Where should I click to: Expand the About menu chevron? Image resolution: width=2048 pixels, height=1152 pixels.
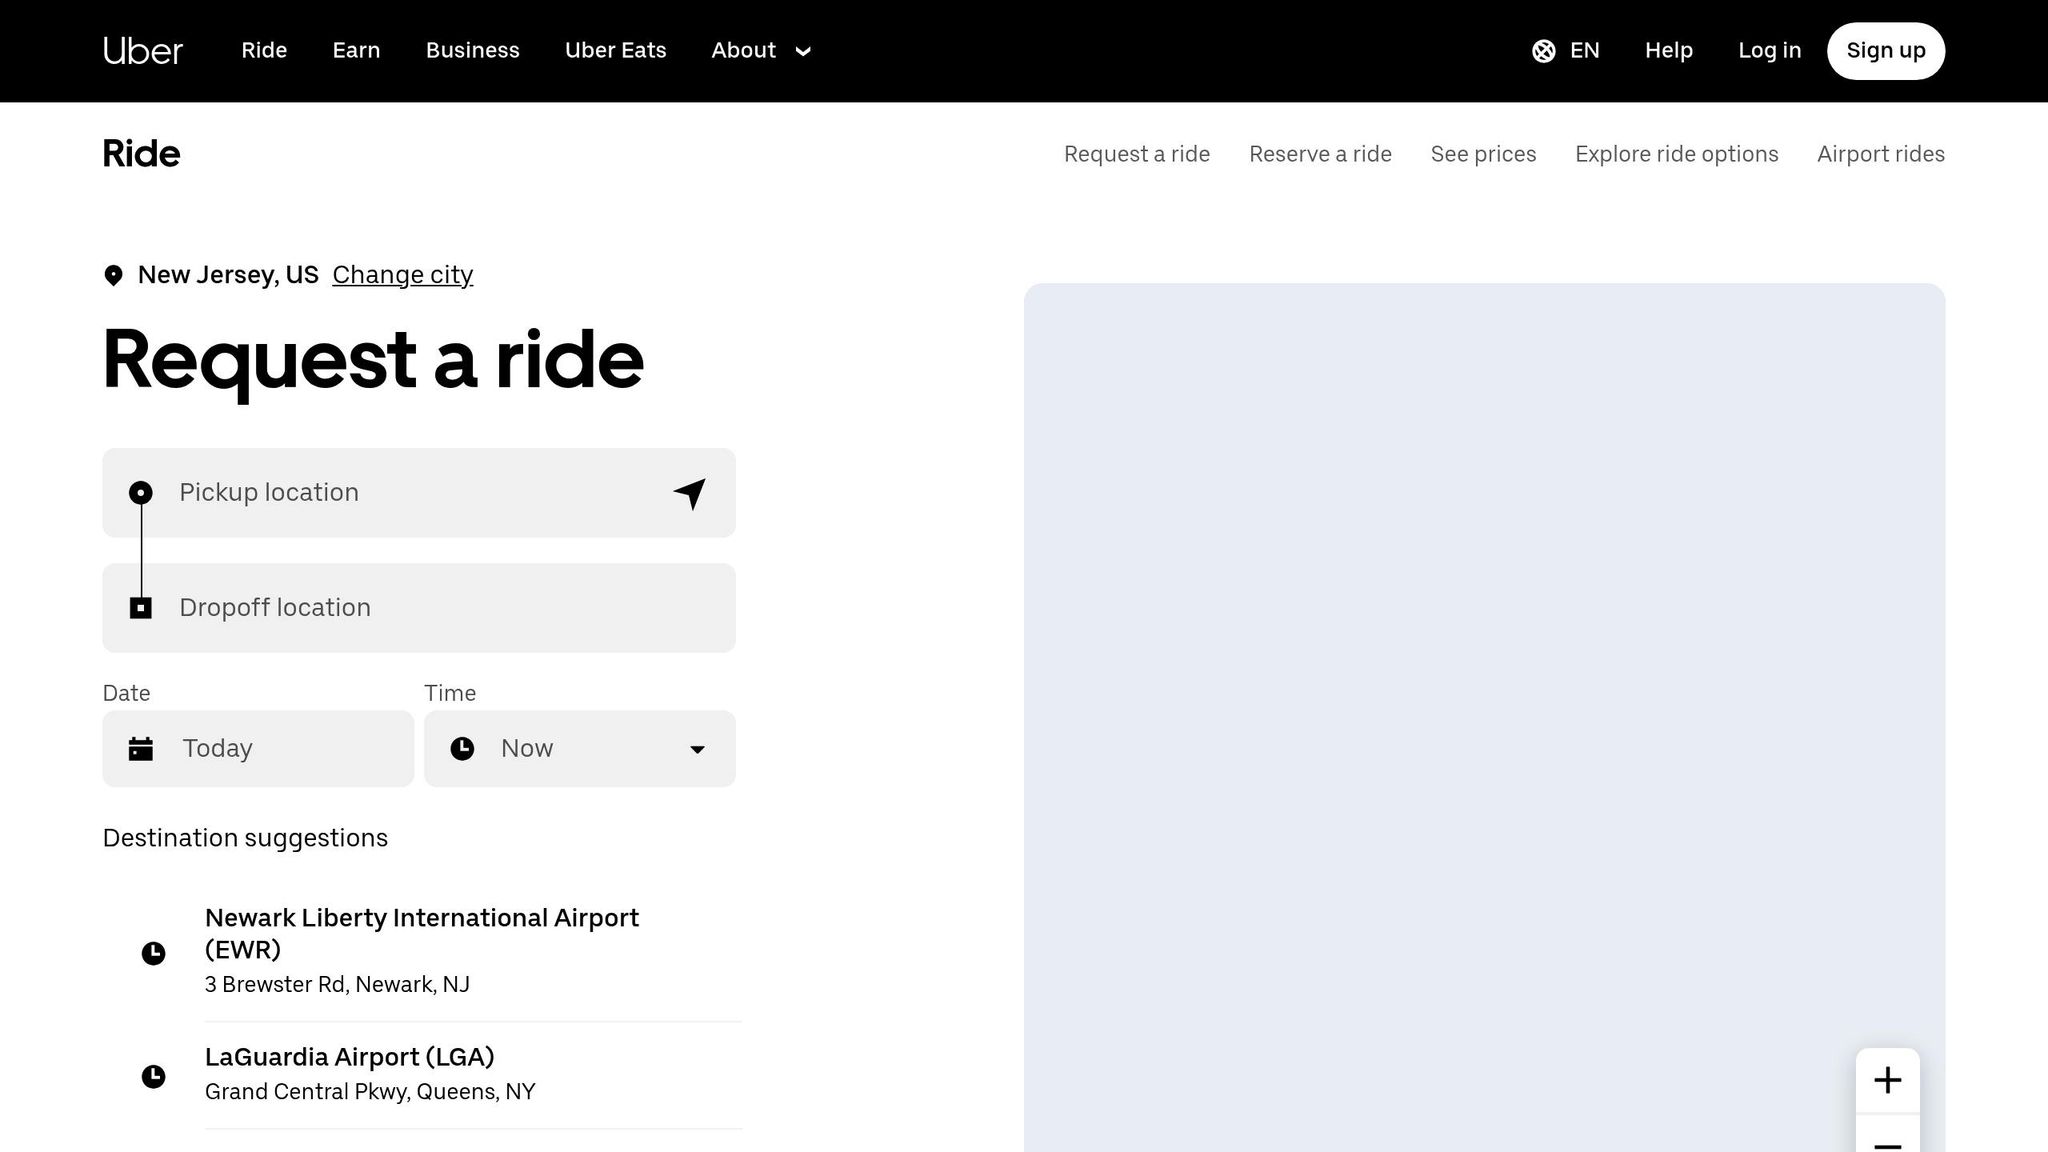pos(803,51)
